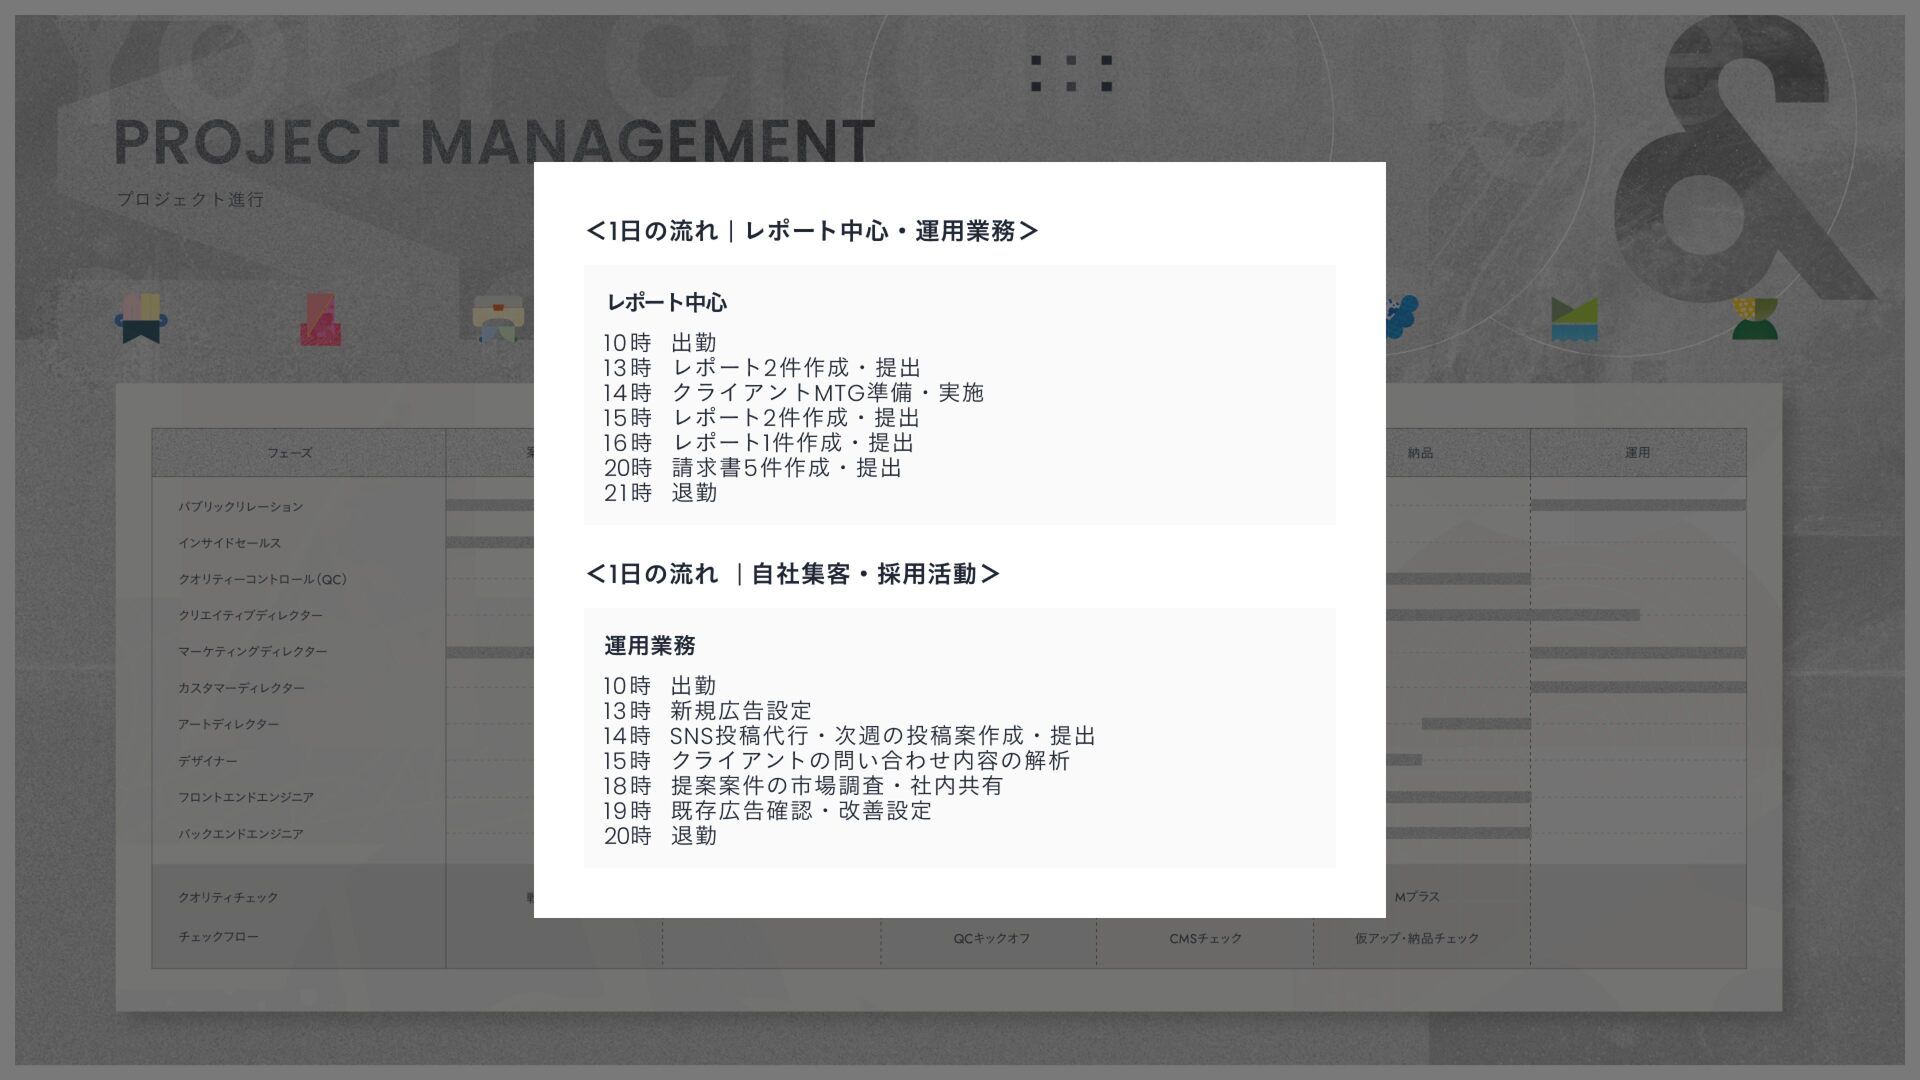Click the green and yellow hourglass-shaped icon

1755,319
